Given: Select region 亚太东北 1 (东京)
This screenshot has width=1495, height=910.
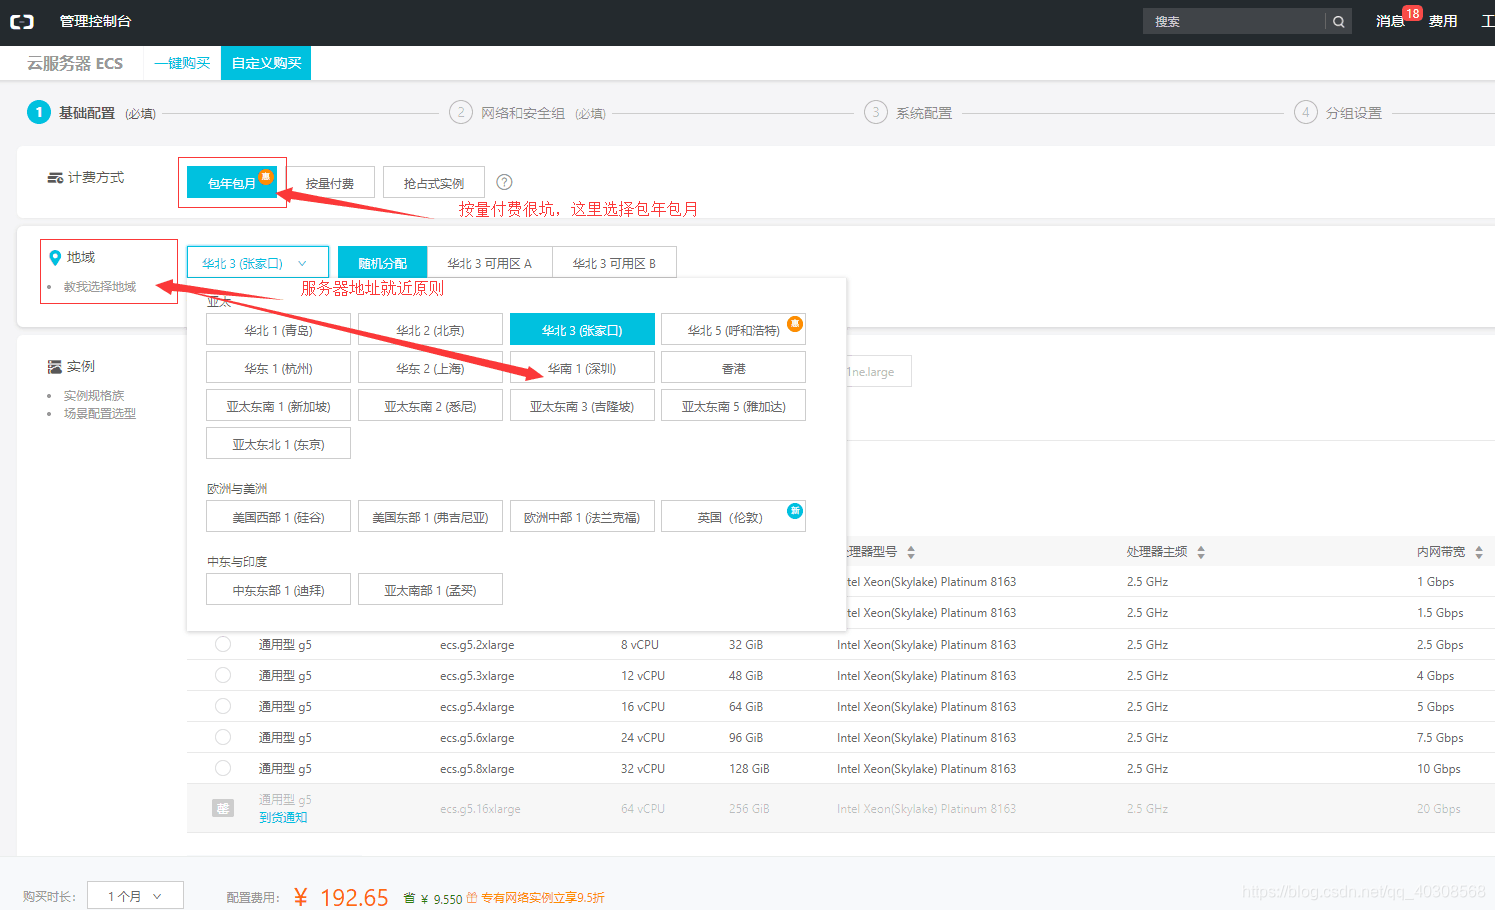Looking at the screenshot, I should (x=278, y=443).
